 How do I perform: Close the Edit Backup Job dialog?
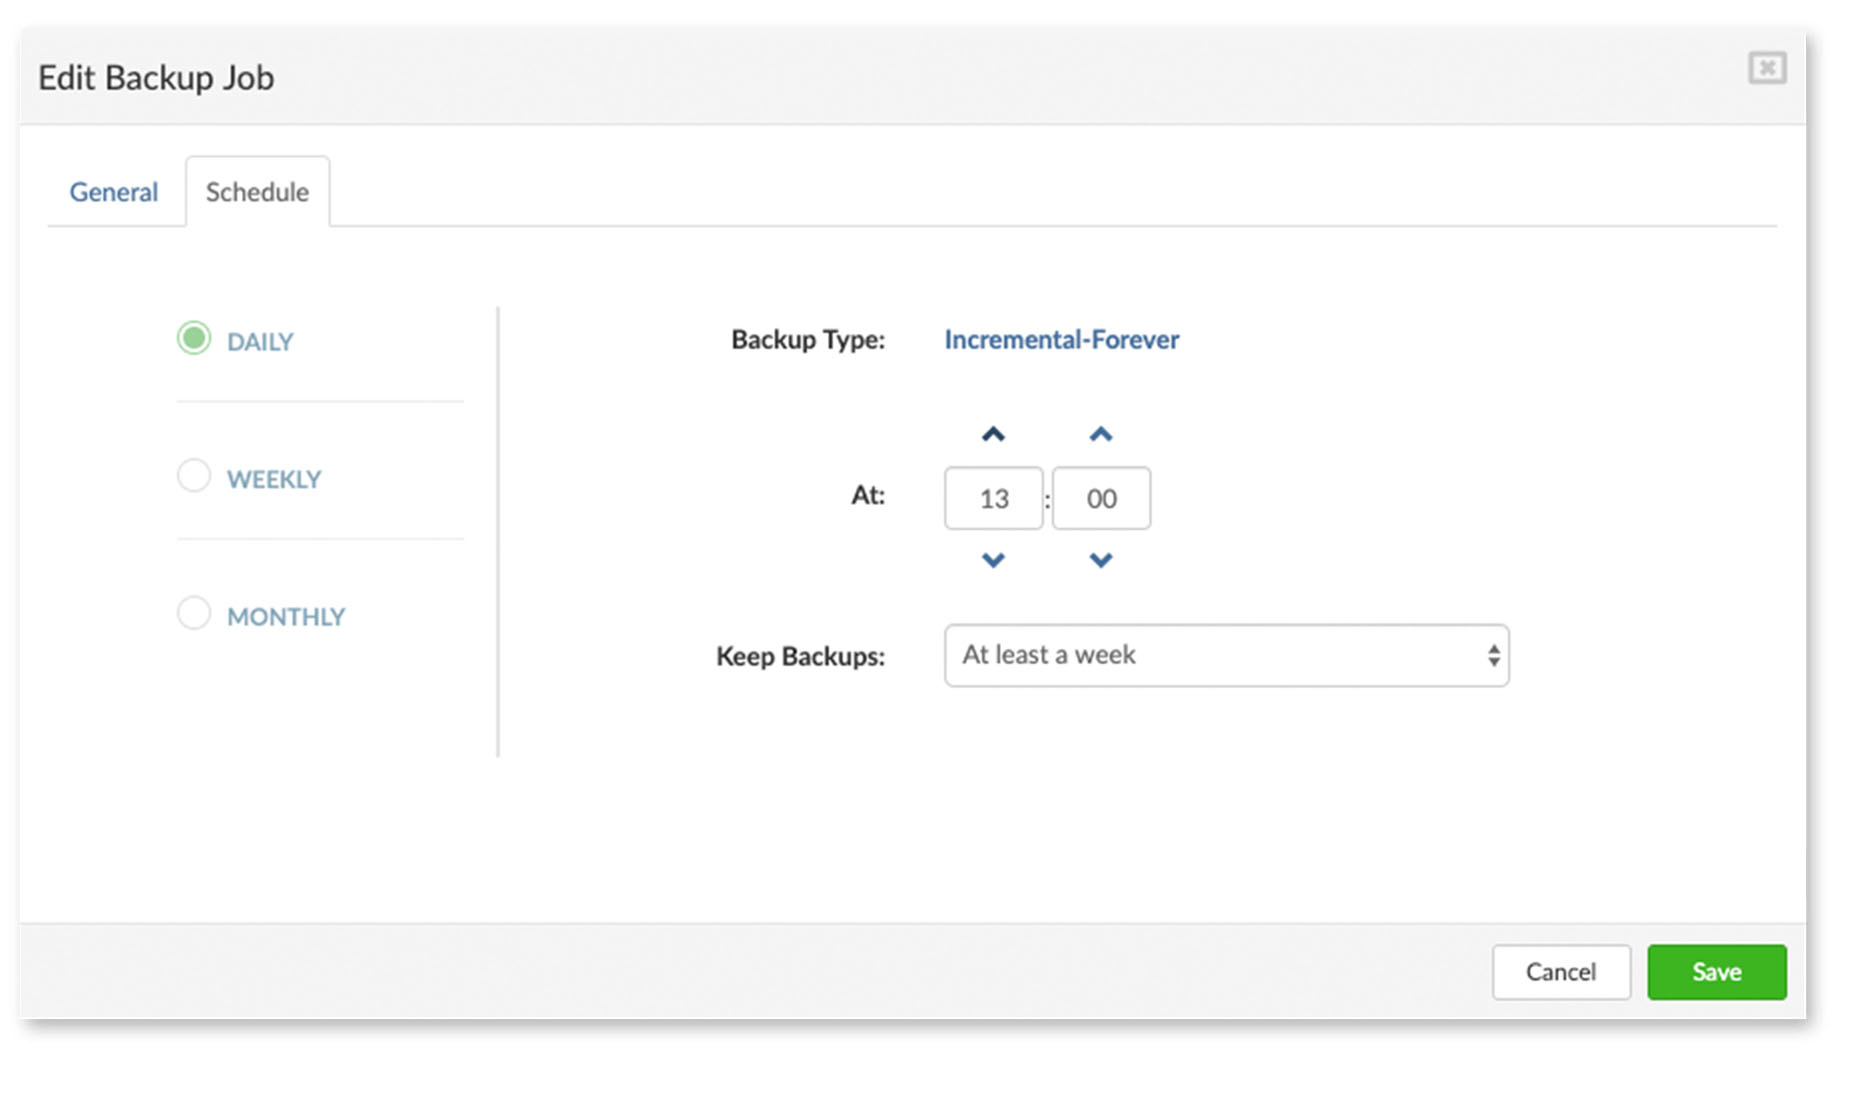(x=1766, y=68)
